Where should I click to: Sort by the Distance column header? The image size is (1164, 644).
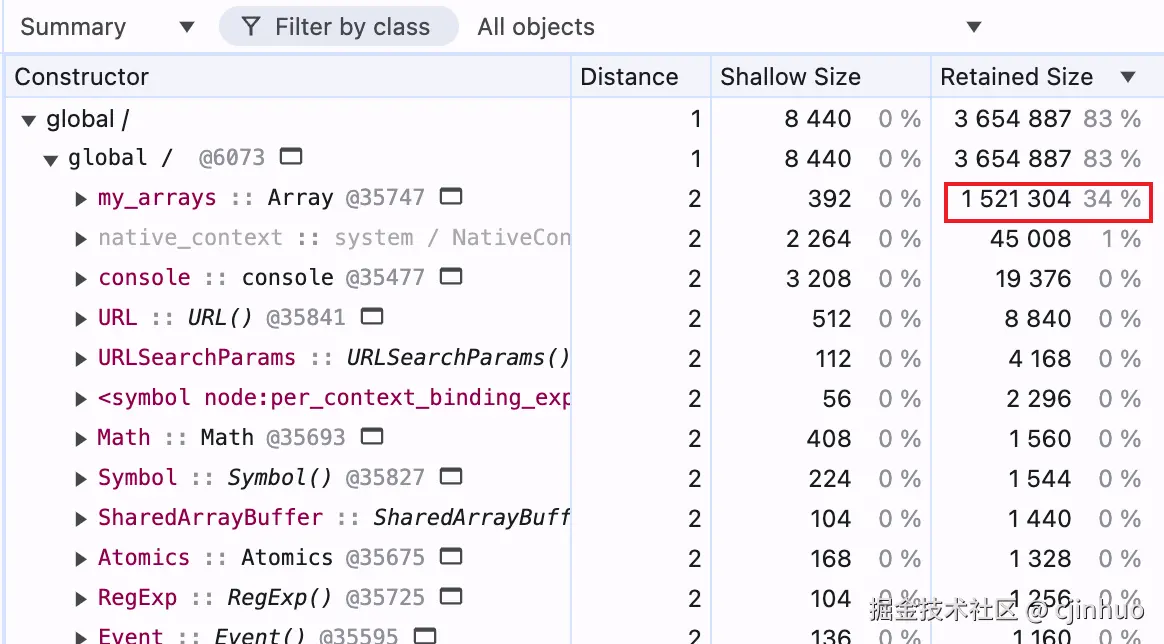click(629, 77)
